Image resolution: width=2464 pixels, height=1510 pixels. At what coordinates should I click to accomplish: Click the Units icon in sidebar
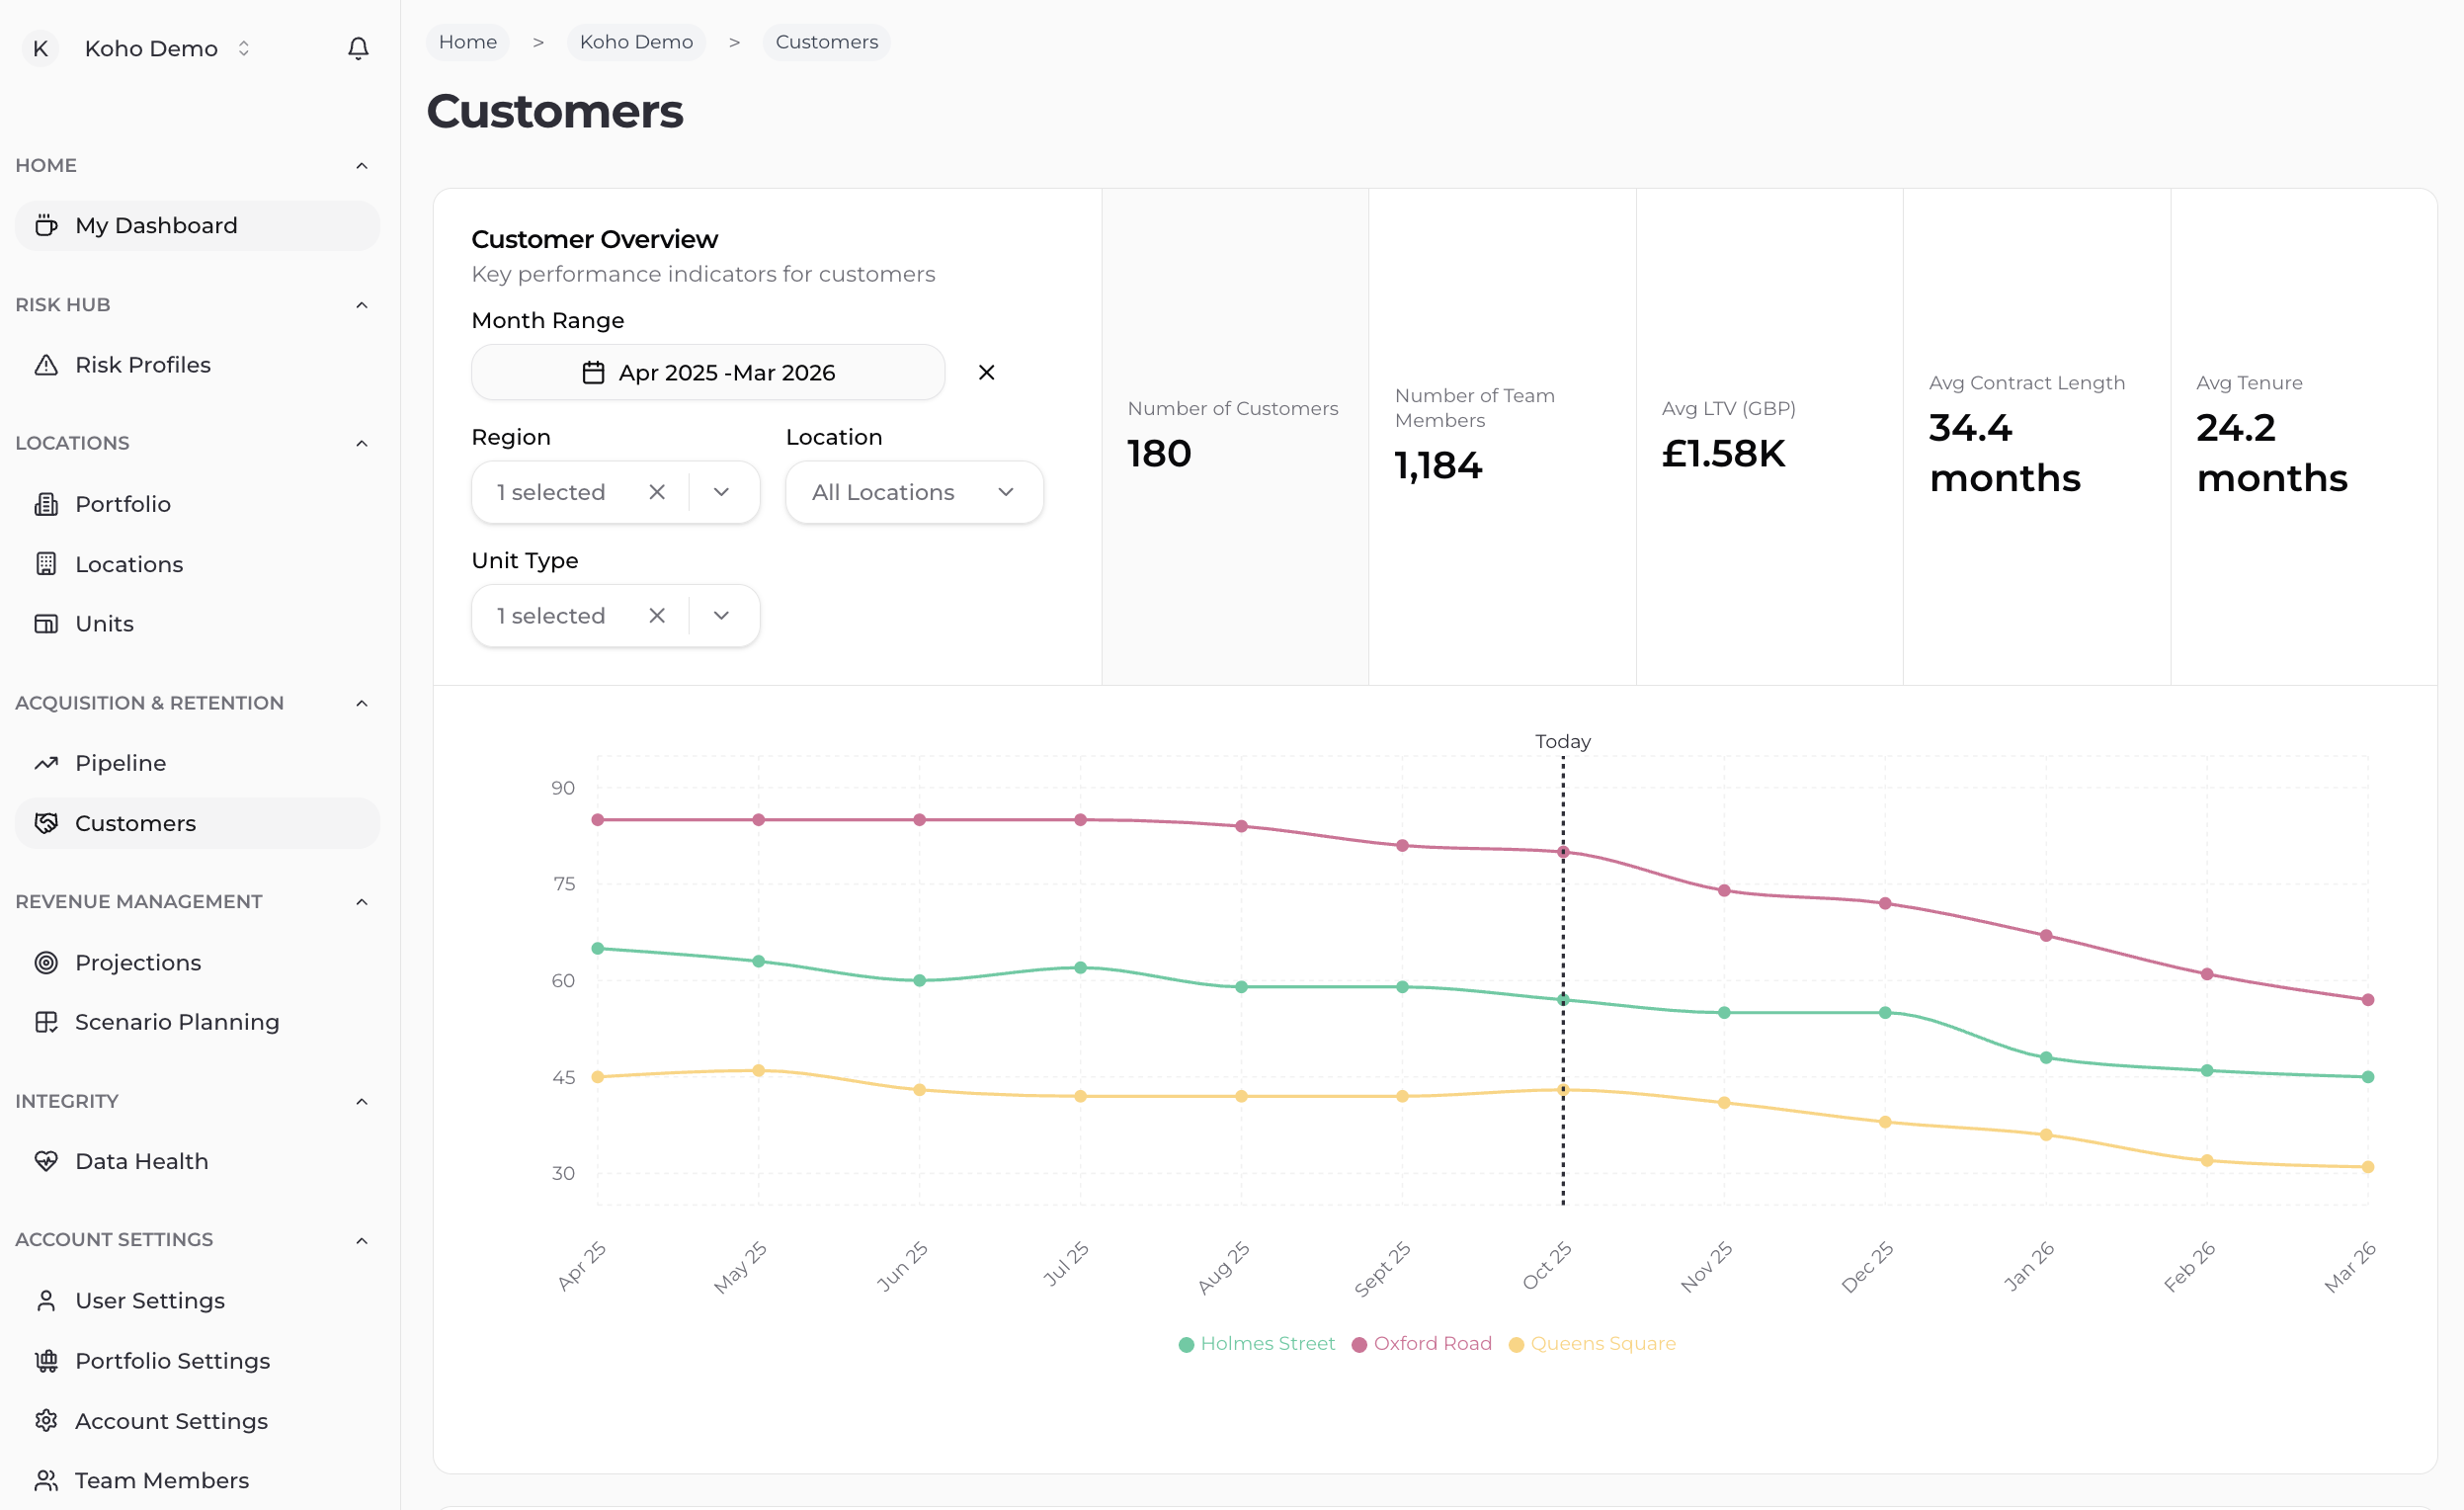coord(46,624)
